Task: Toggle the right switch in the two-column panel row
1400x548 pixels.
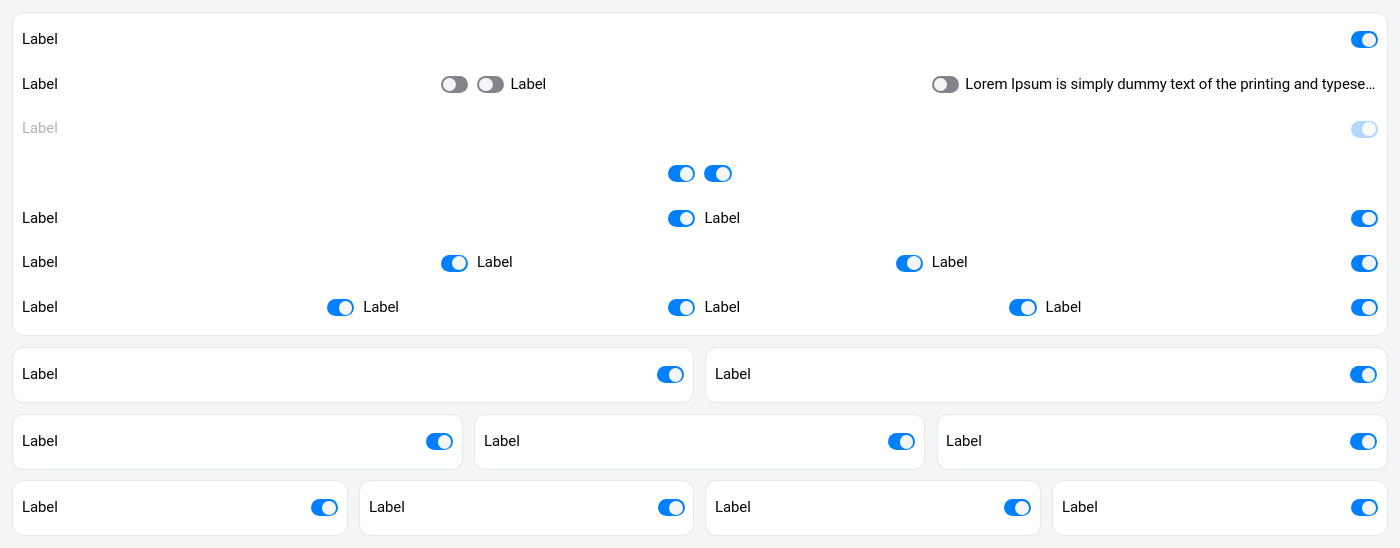Action: tap(1364, 219)
